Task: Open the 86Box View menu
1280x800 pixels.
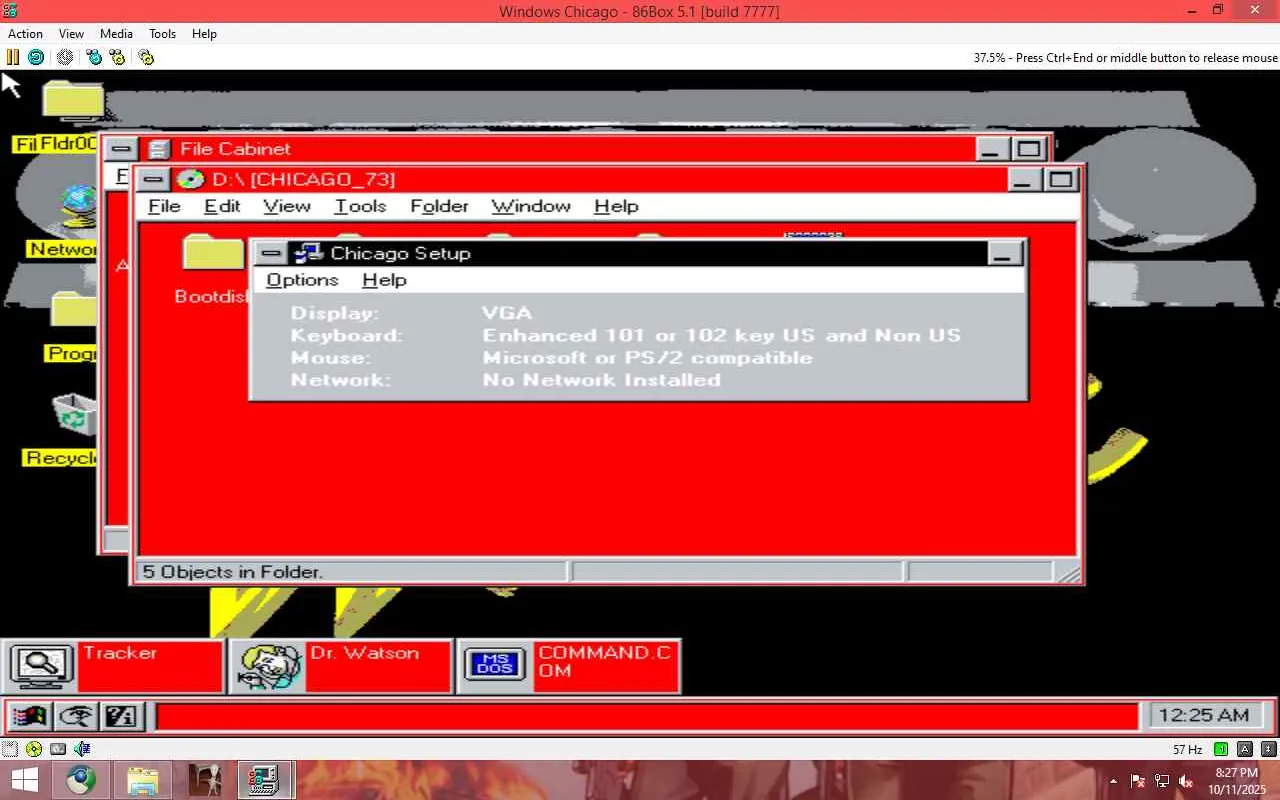Action: [71, 33]
